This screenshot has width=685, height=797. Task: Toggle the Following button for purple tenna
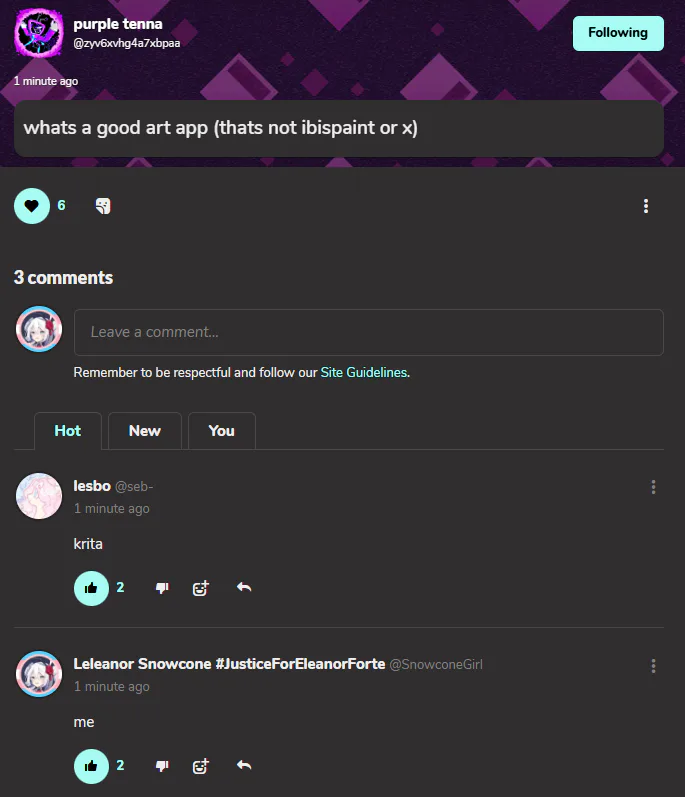[x=618, y=33]
